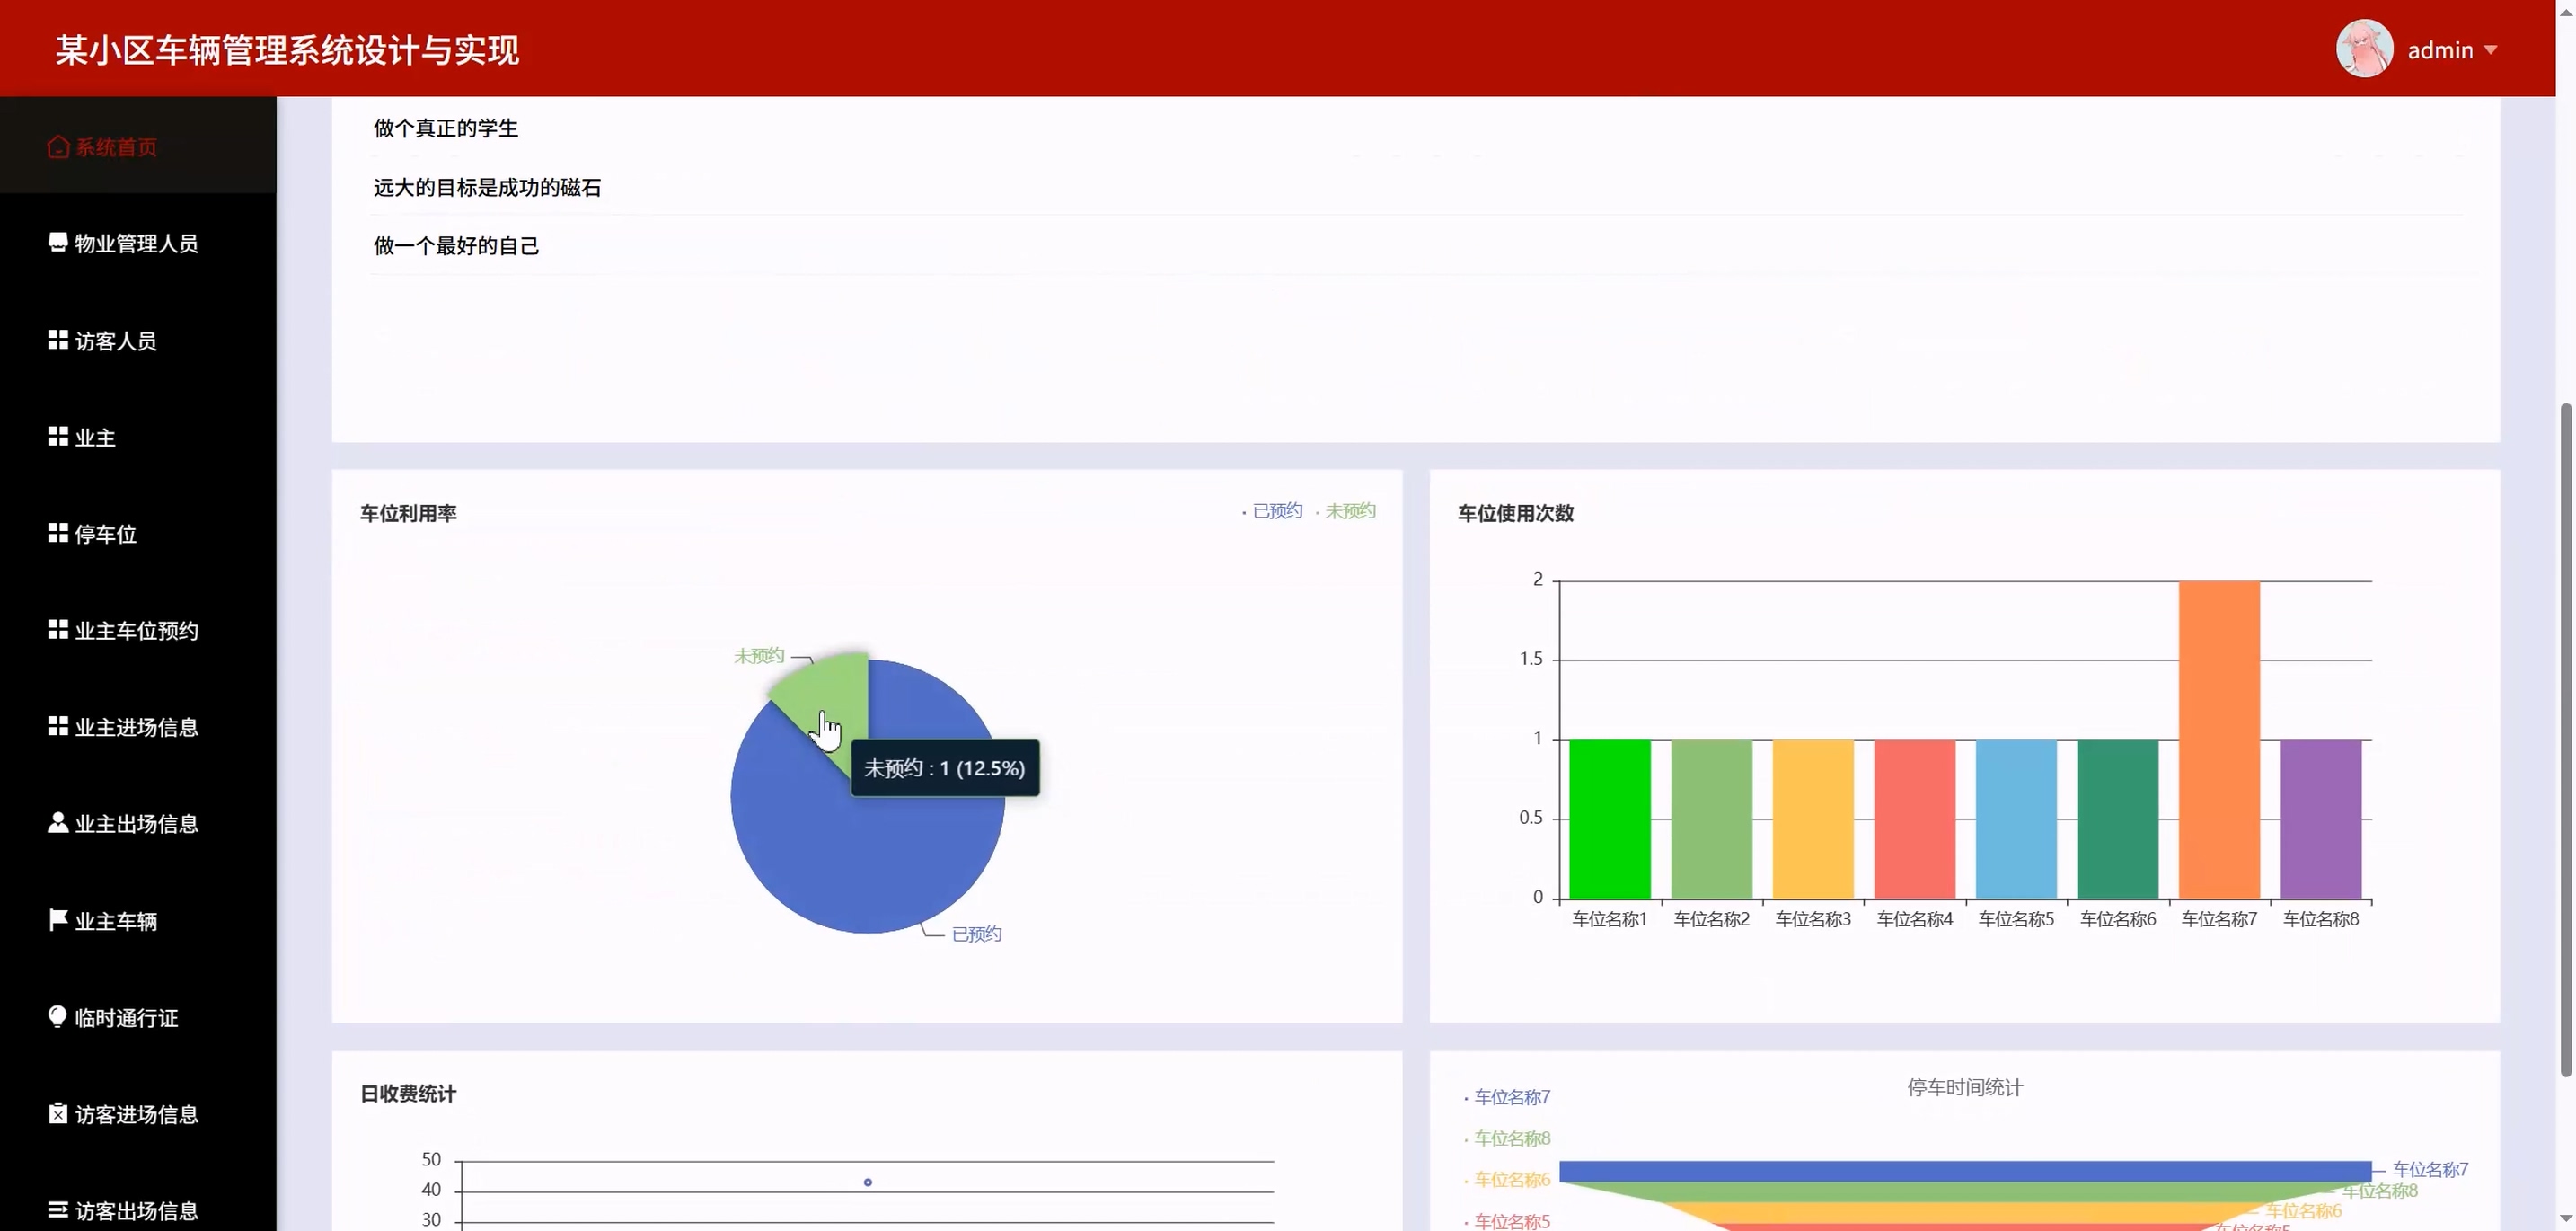The image size is (2576, 1231).
Task: Click the icon next to 物业管理人员
Action: coord(58,243)
